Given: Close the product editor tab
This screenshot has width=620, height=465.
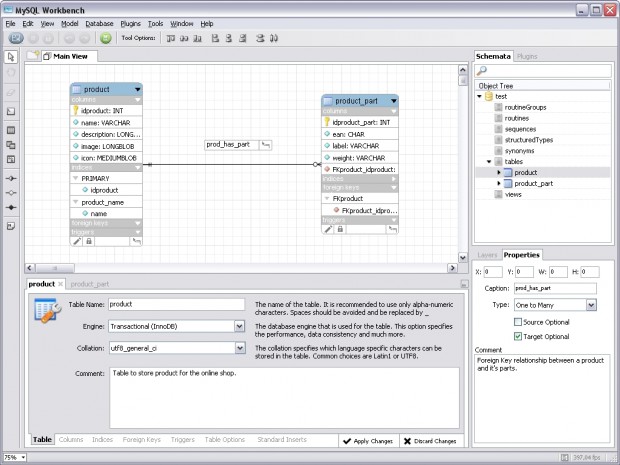Looking at the screenshot, I should tap(60, 284).
